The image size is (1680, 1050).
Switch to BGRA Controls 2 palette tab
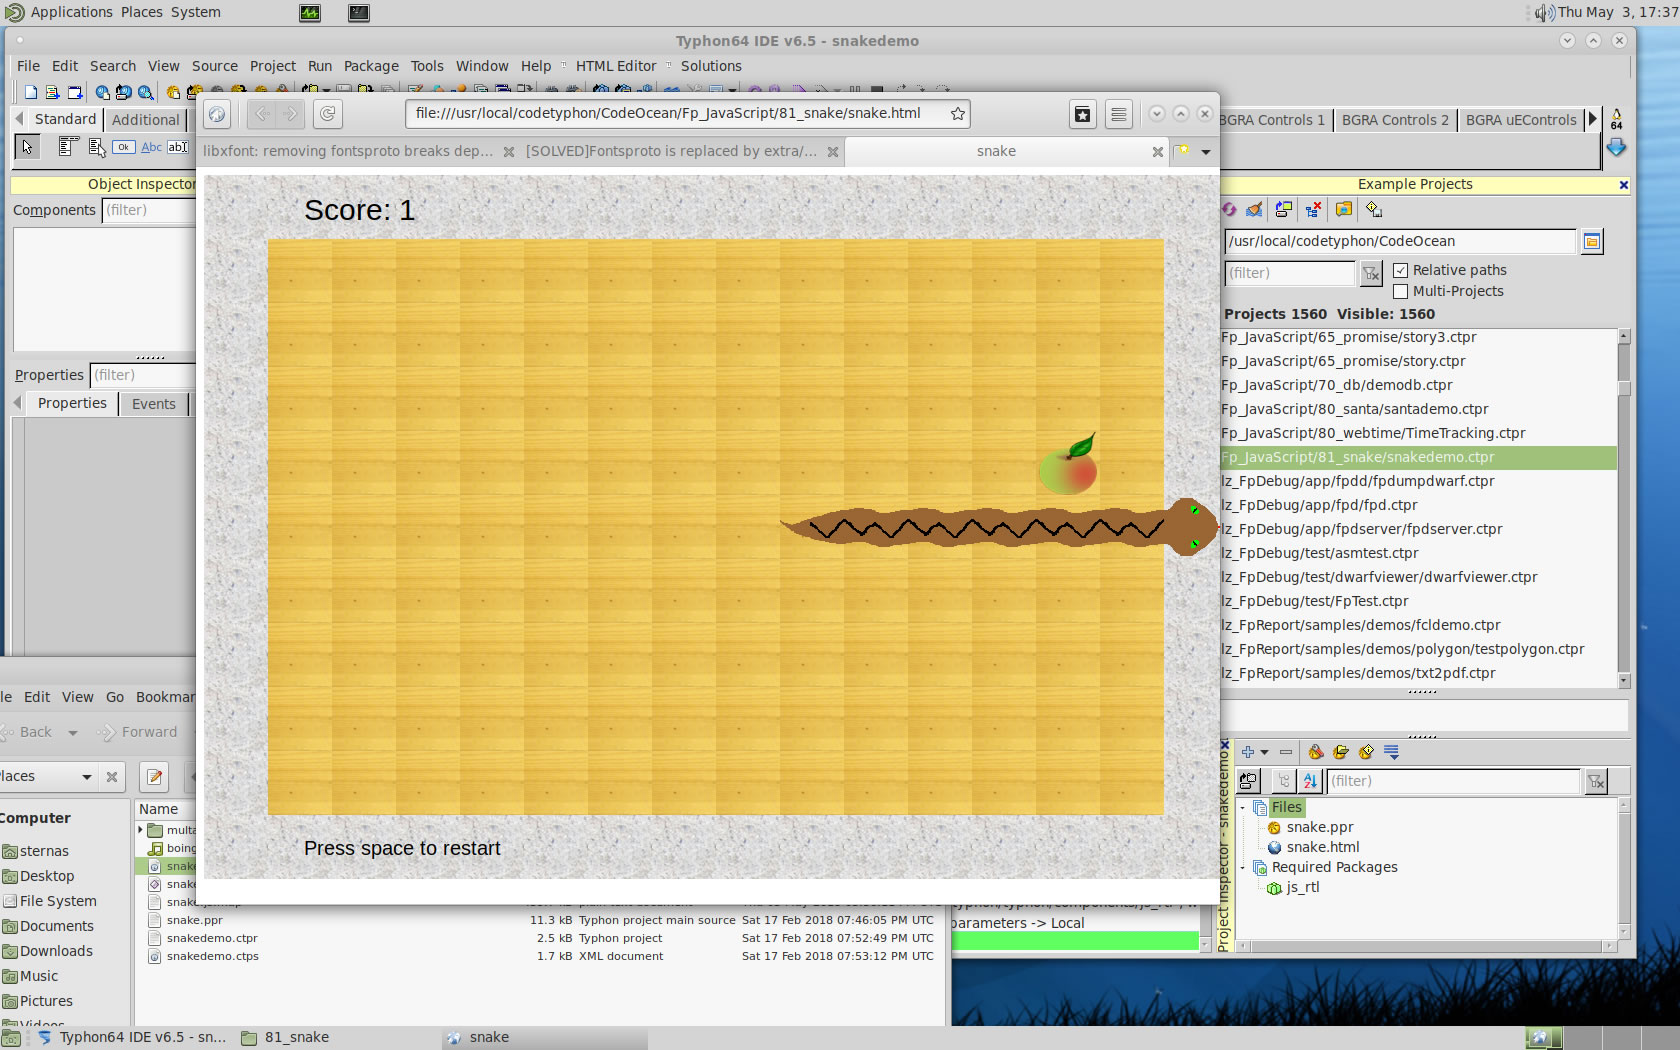pyautogui.click(x=1395, y=120)
